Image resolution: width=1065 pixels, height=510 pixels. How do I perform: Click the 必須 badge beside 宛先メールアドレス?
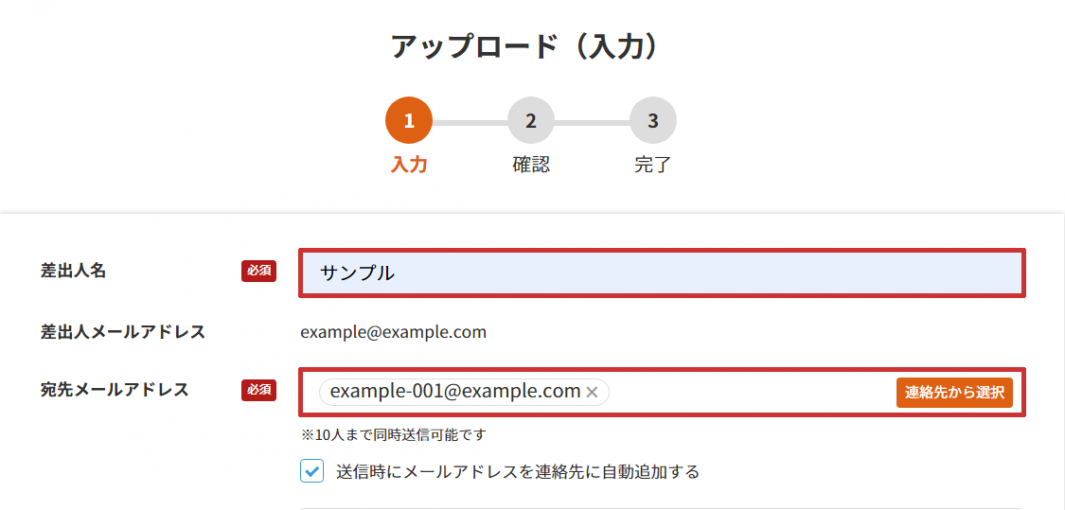coord(258,390)
